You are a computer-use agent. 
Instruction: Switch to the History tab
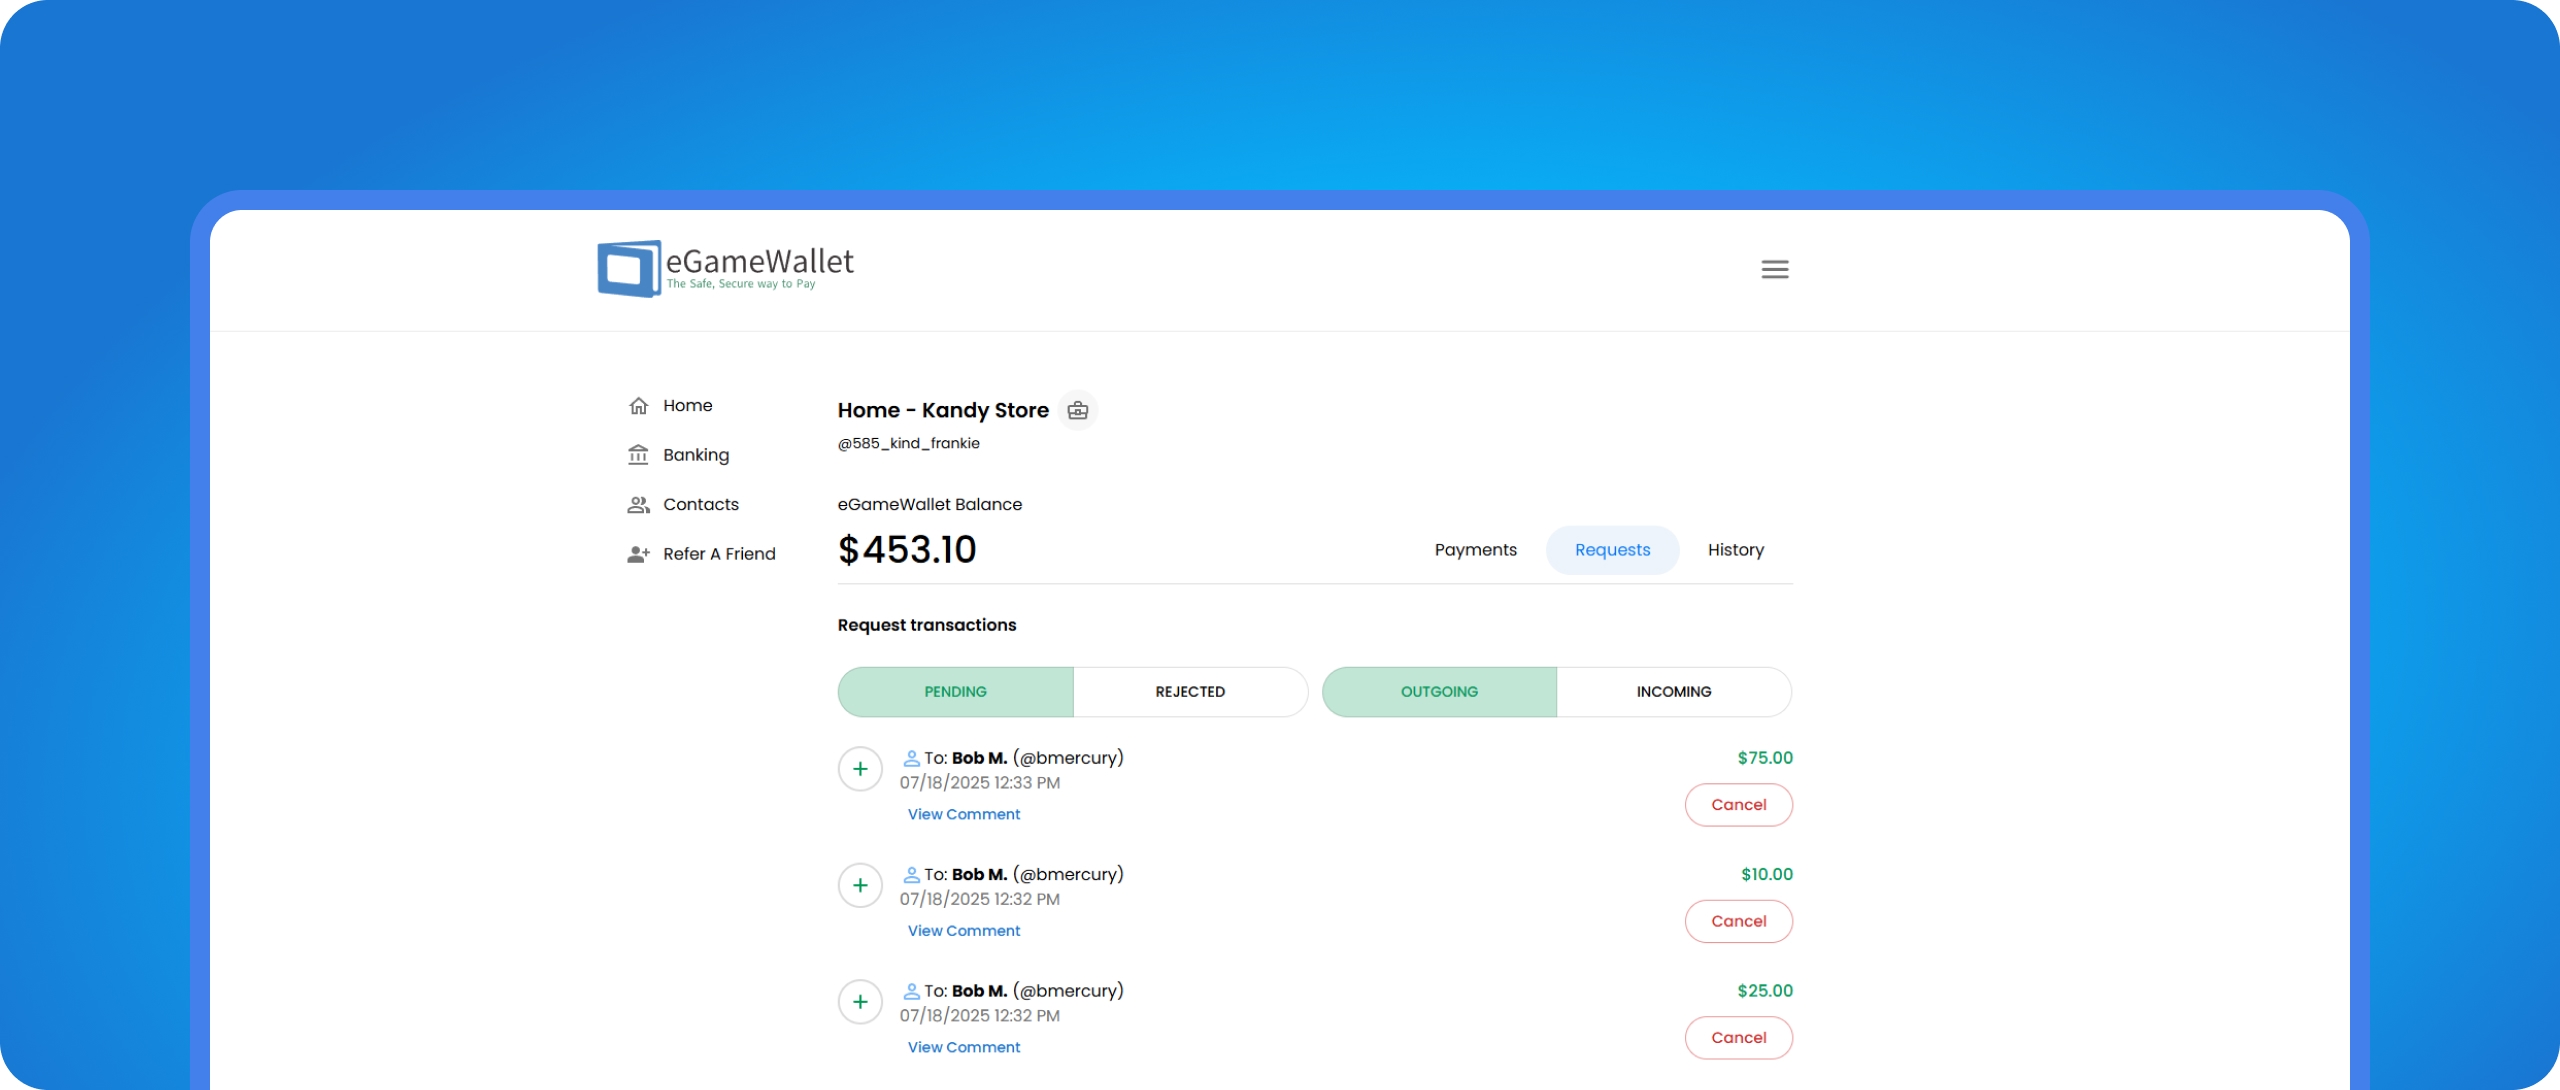tap(1735, 550)
